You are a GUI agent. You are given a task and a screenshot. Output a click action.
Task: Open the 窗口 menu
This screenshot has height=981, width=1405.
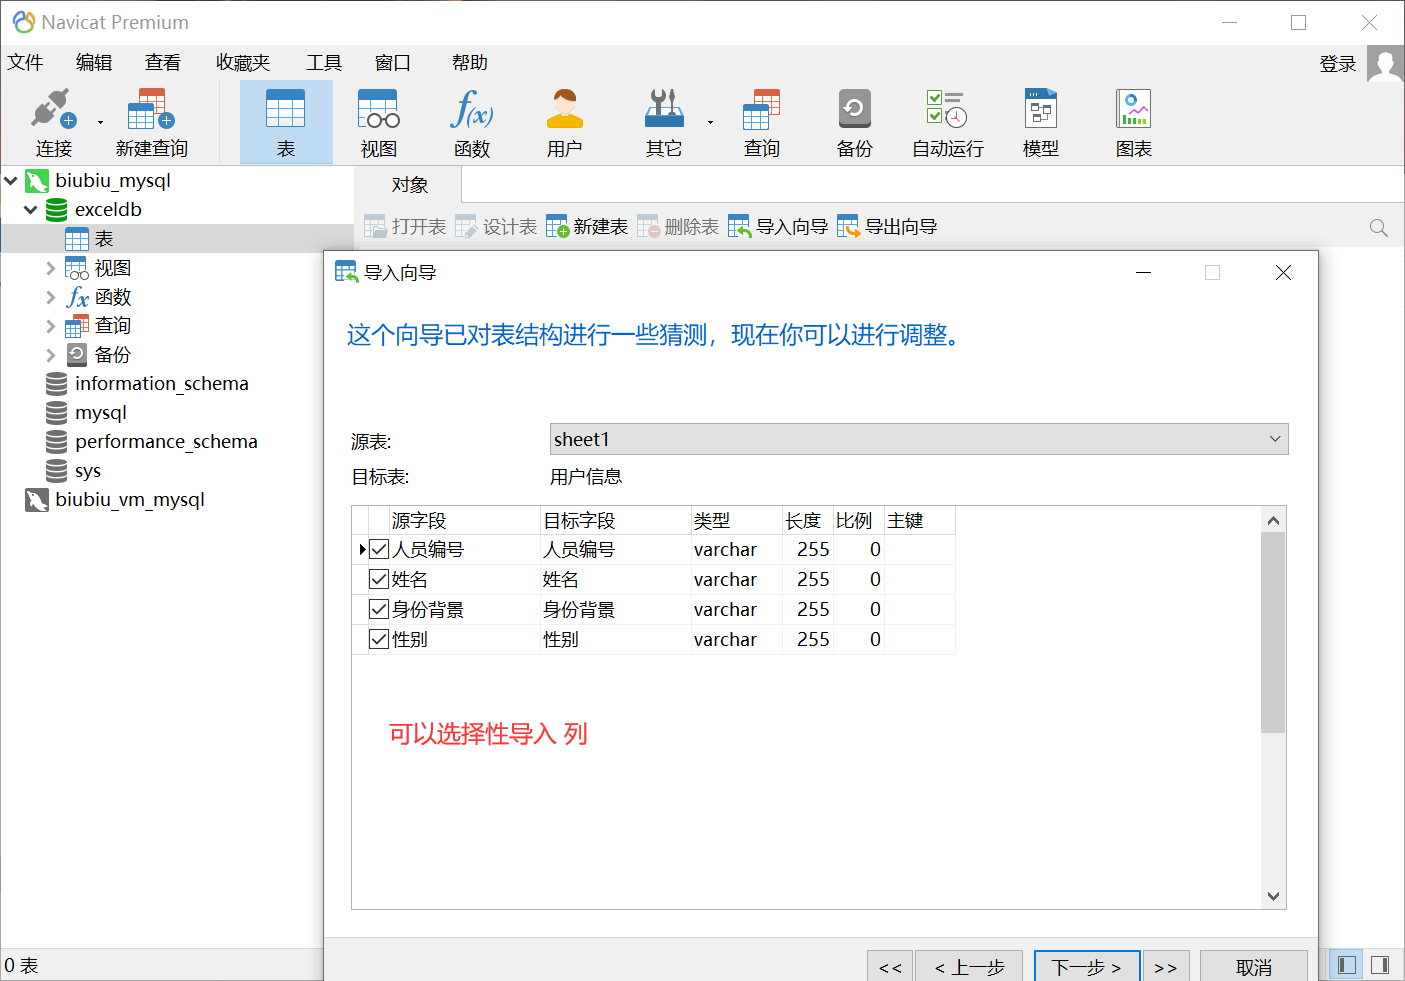pos(393,63)
